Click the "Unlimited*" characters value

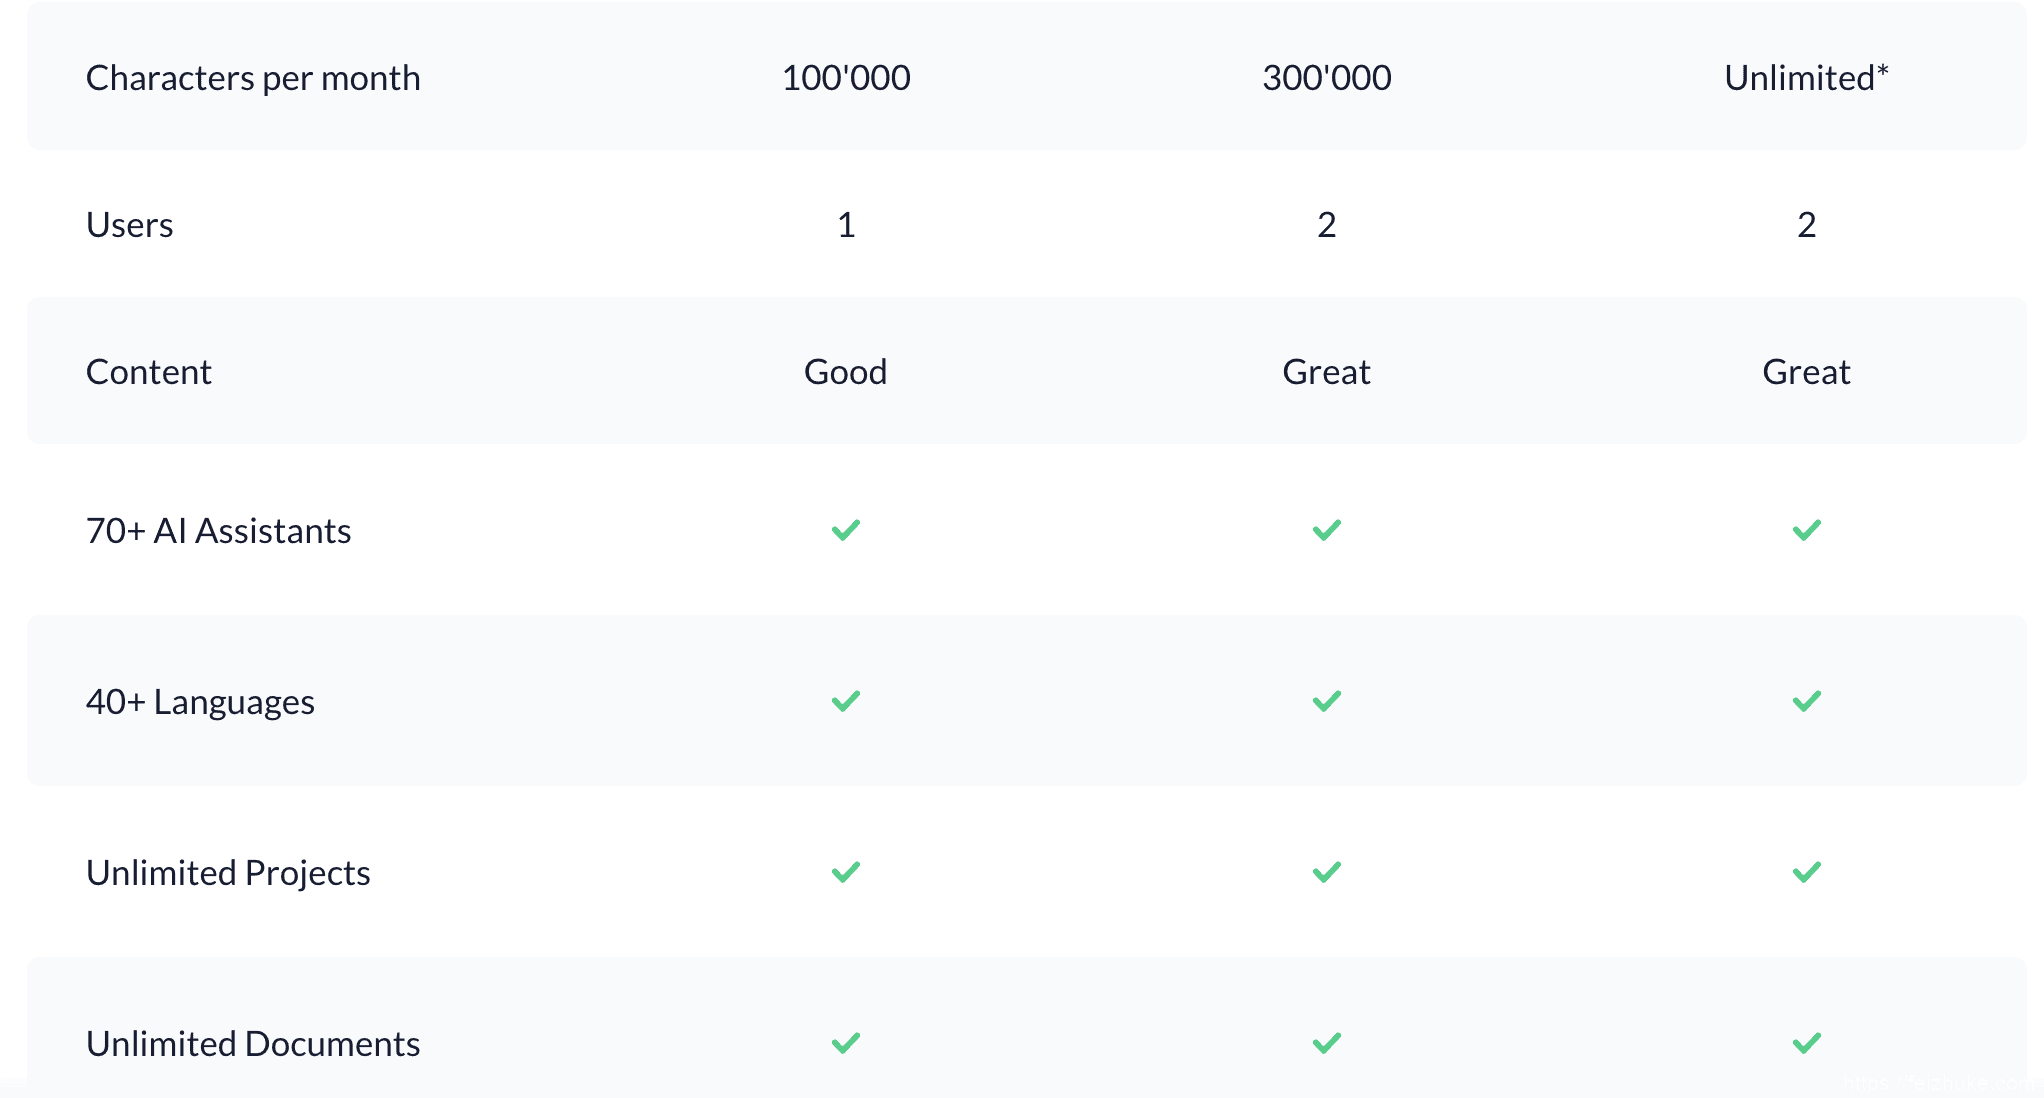[x=1806, y=78]
